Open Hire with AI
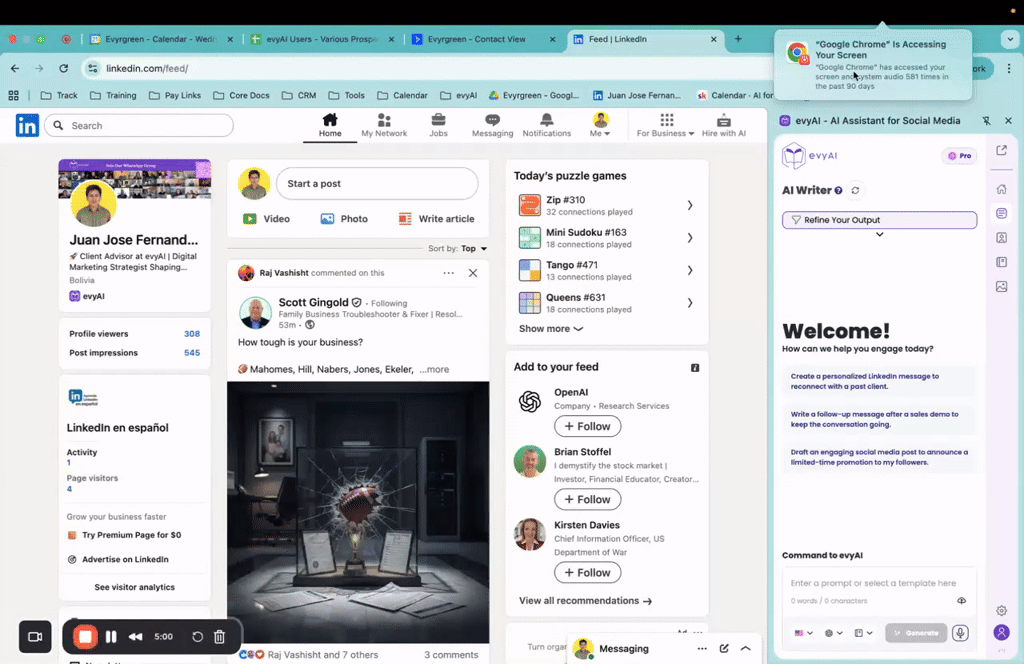The image size is (1024, 664). (x=724, y=125)
